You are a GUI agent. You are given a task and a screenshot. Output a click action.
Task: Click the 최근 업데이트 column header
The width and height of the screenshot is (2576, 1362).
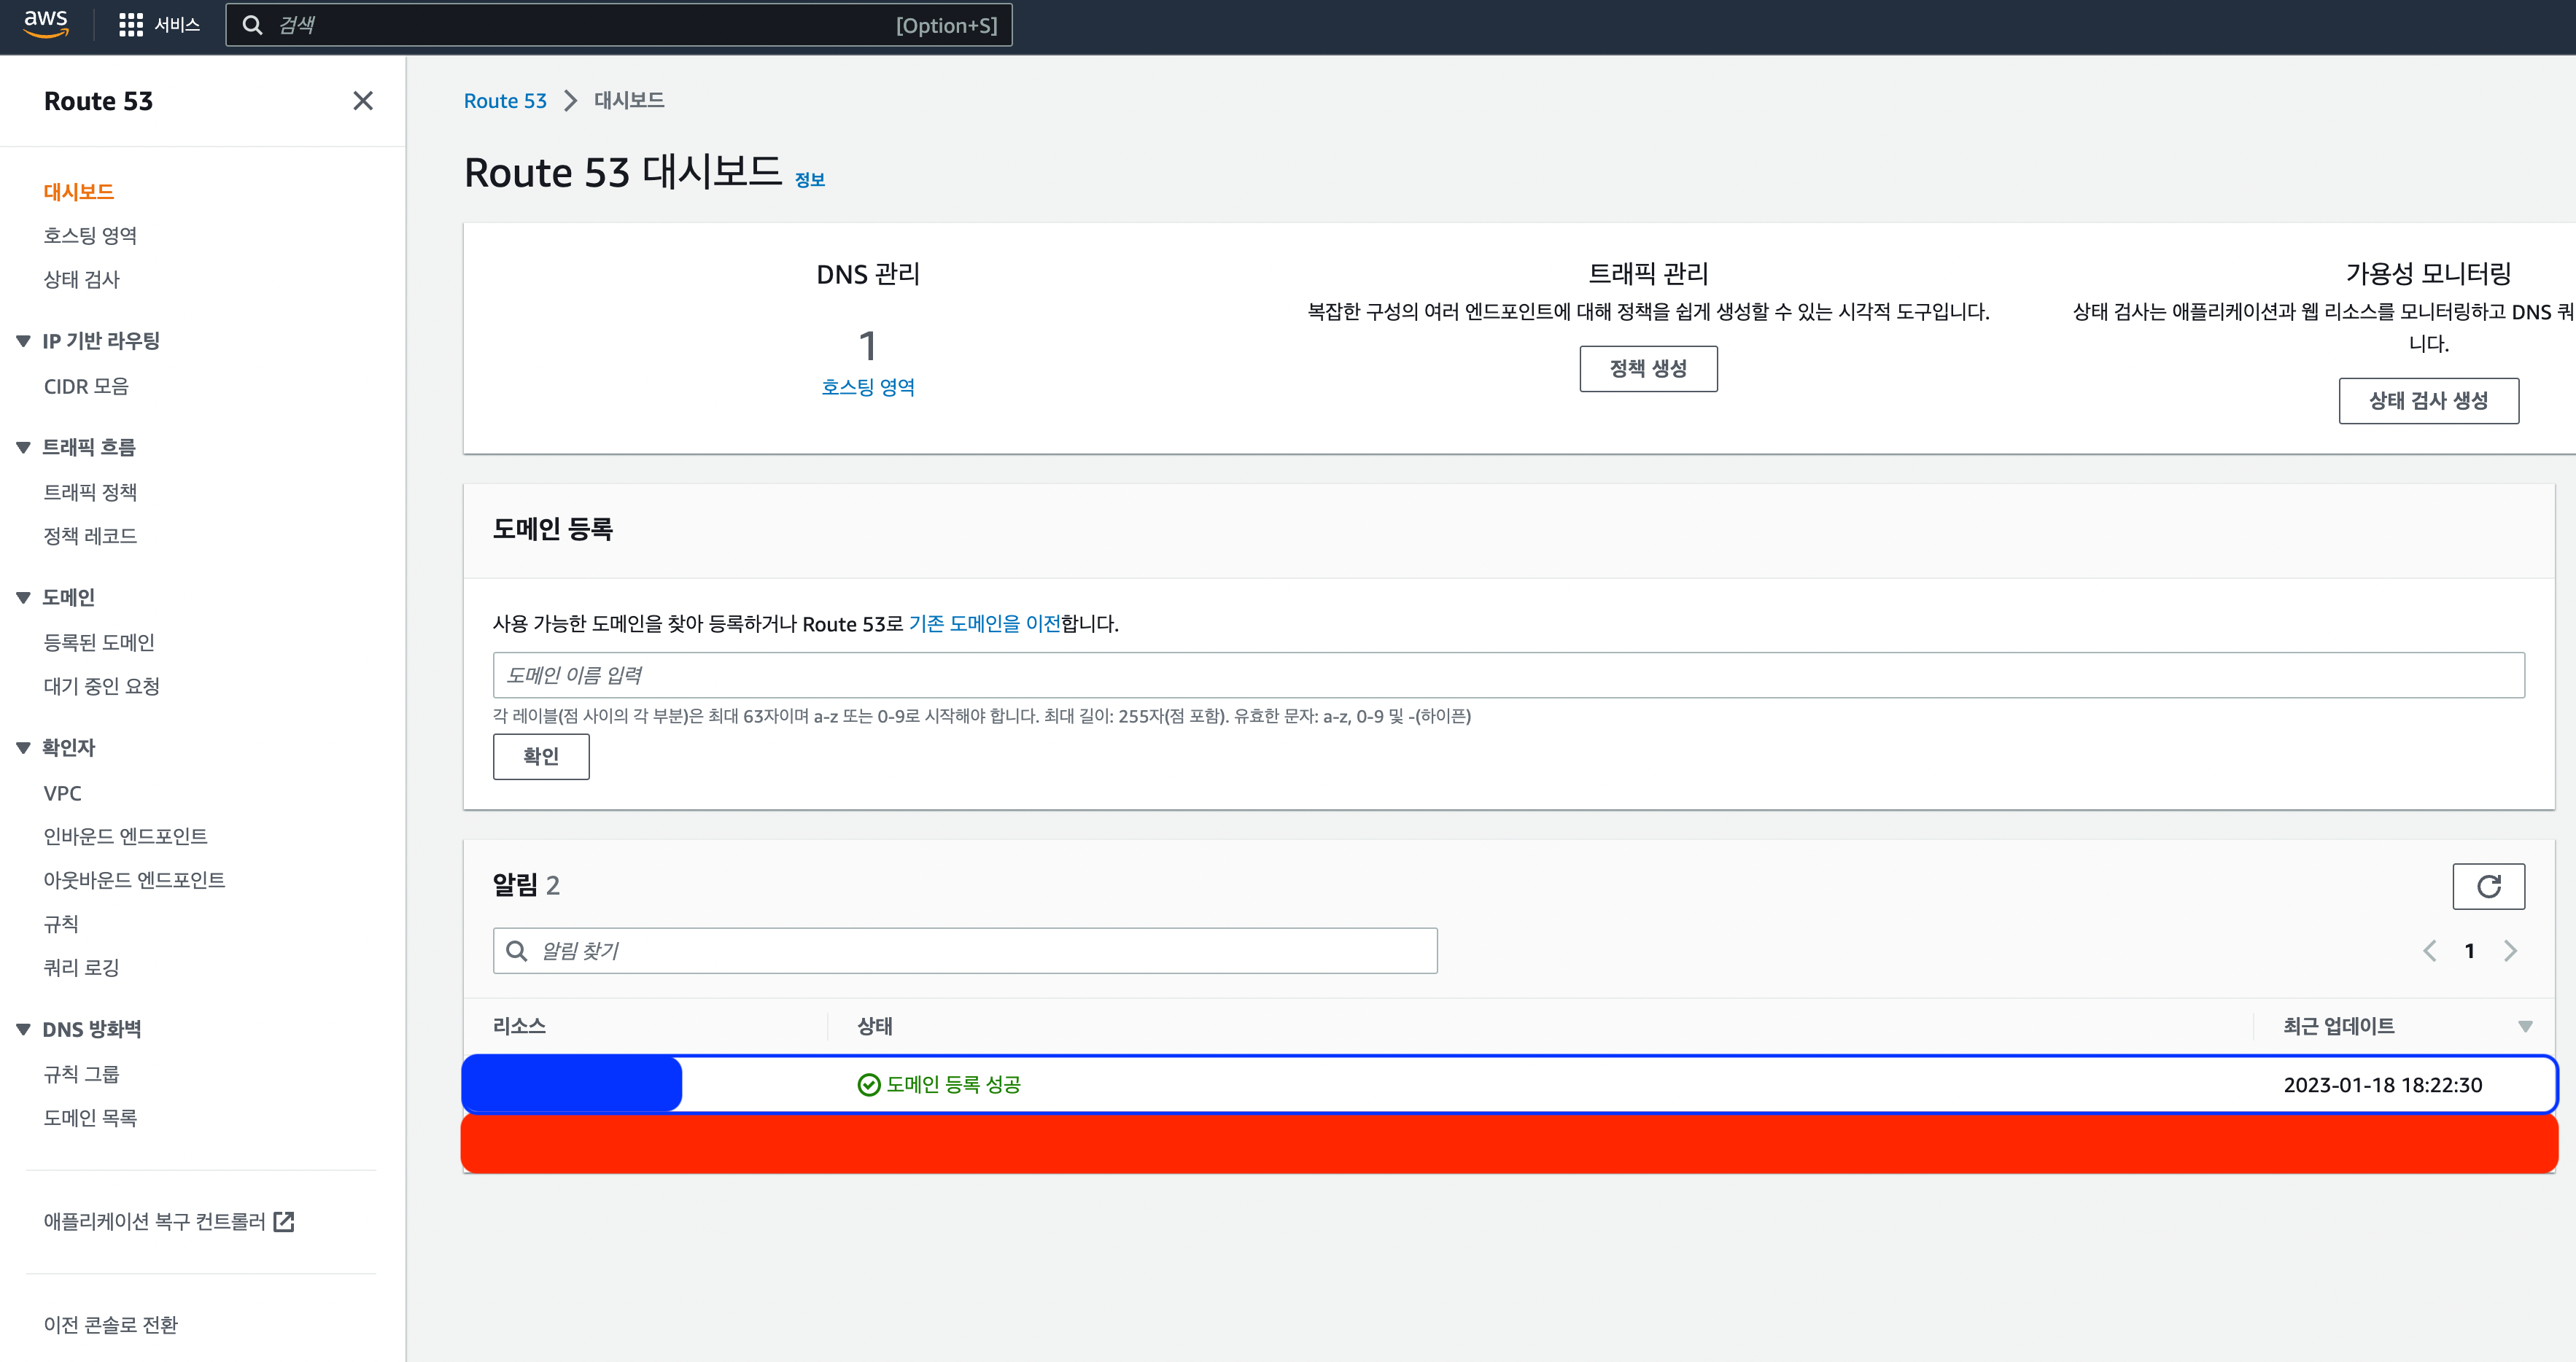pyautogui.click(x=2339, y=1027)
